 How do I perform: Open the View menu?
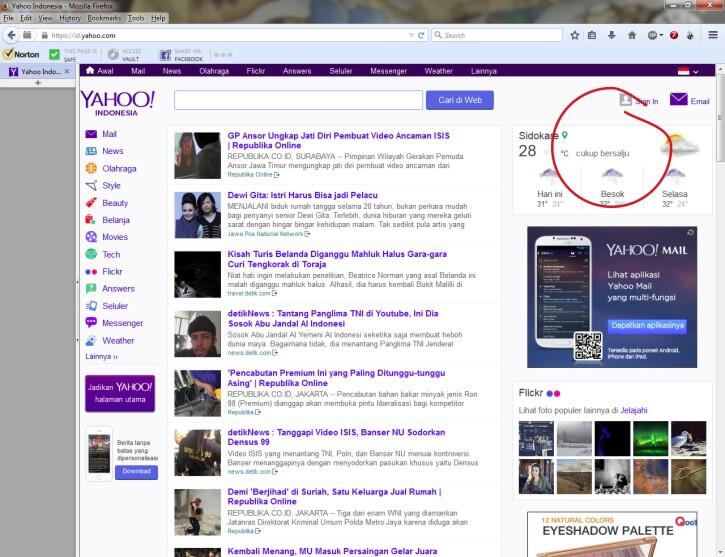45,18
